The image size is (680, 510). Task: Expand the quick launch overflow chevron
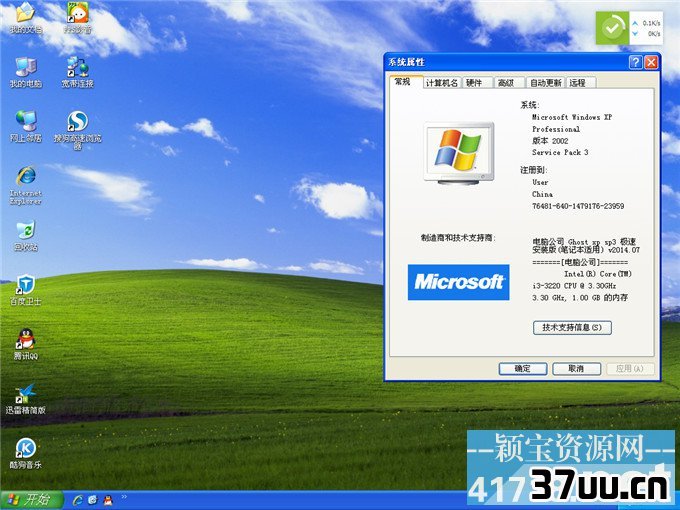click(x=124, y=497)
